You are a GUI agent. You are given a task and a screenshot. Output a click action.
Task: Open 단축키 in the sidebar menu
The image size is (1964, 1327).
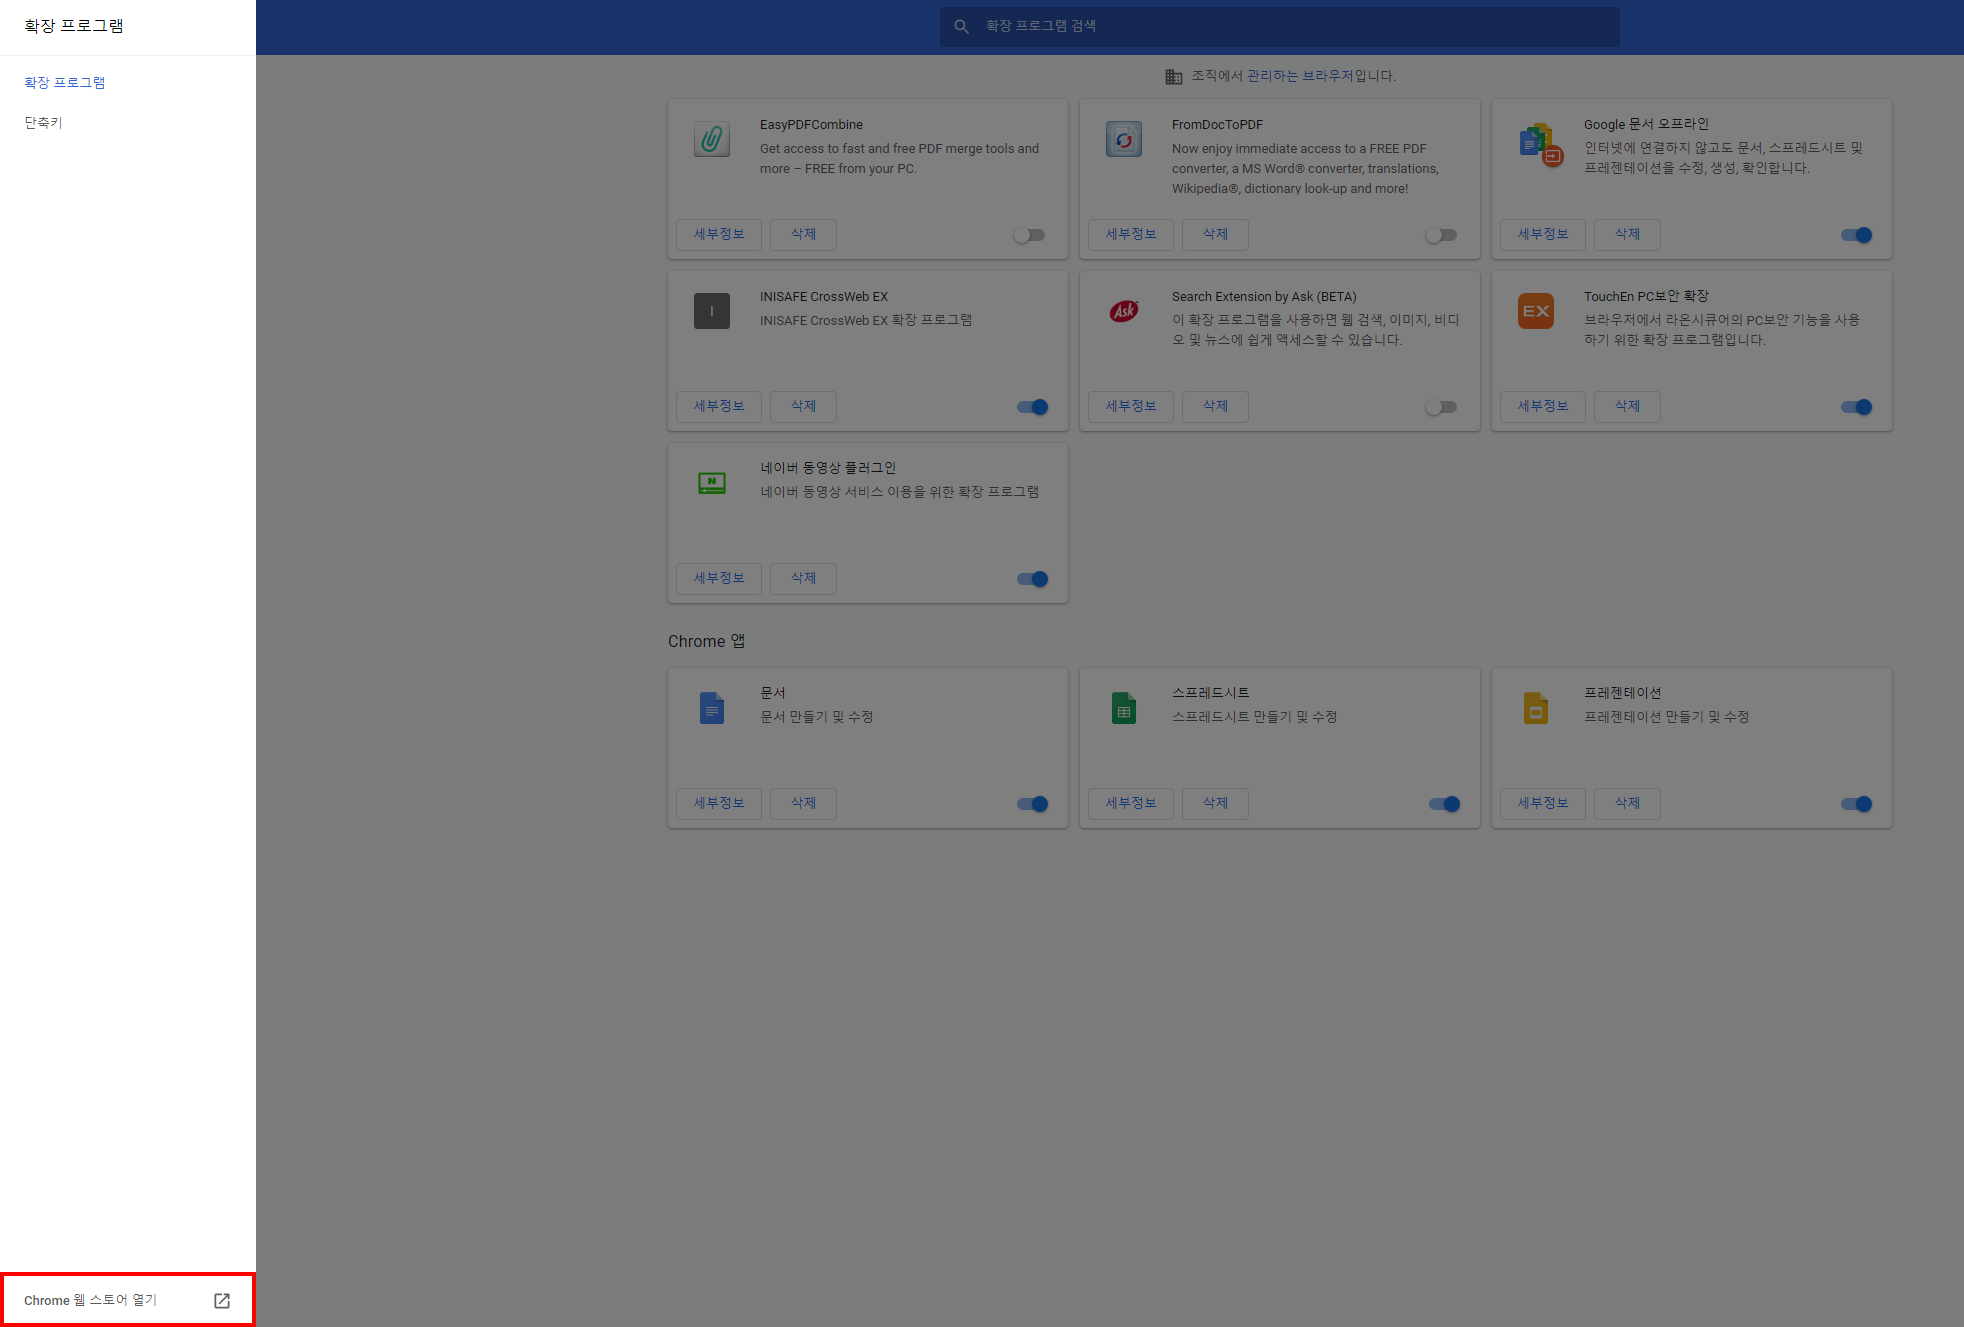pos(43,123)
